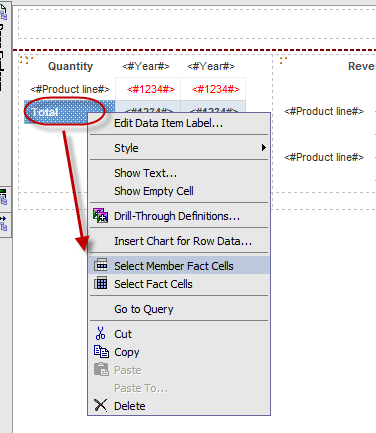Open the Style submenu
Screen dimensions: 376x433
(179, 148)
